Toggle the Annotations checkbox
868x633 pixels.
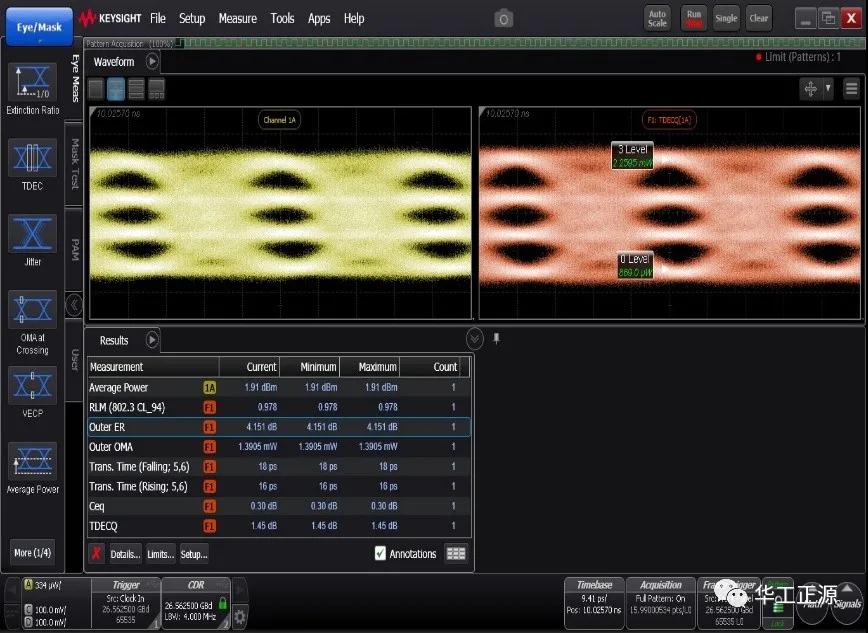point(380,553)
